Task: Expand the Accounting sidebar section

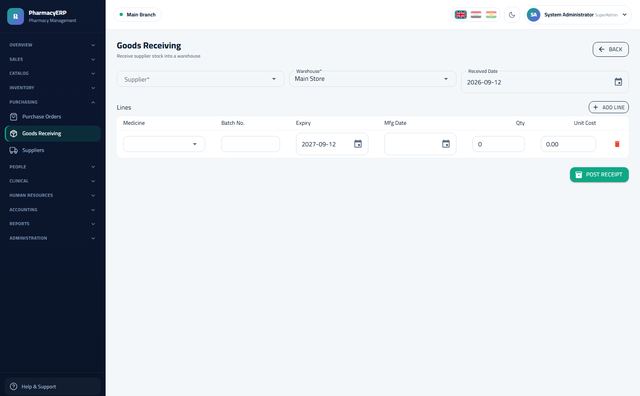Action: (52, 210)
